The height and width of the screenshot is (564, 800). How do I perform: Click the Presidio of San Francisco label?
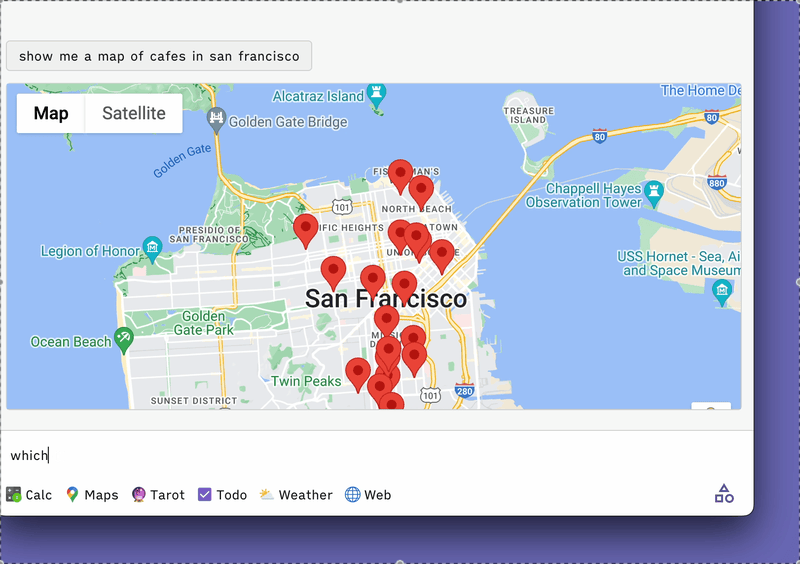coord(209,235)
